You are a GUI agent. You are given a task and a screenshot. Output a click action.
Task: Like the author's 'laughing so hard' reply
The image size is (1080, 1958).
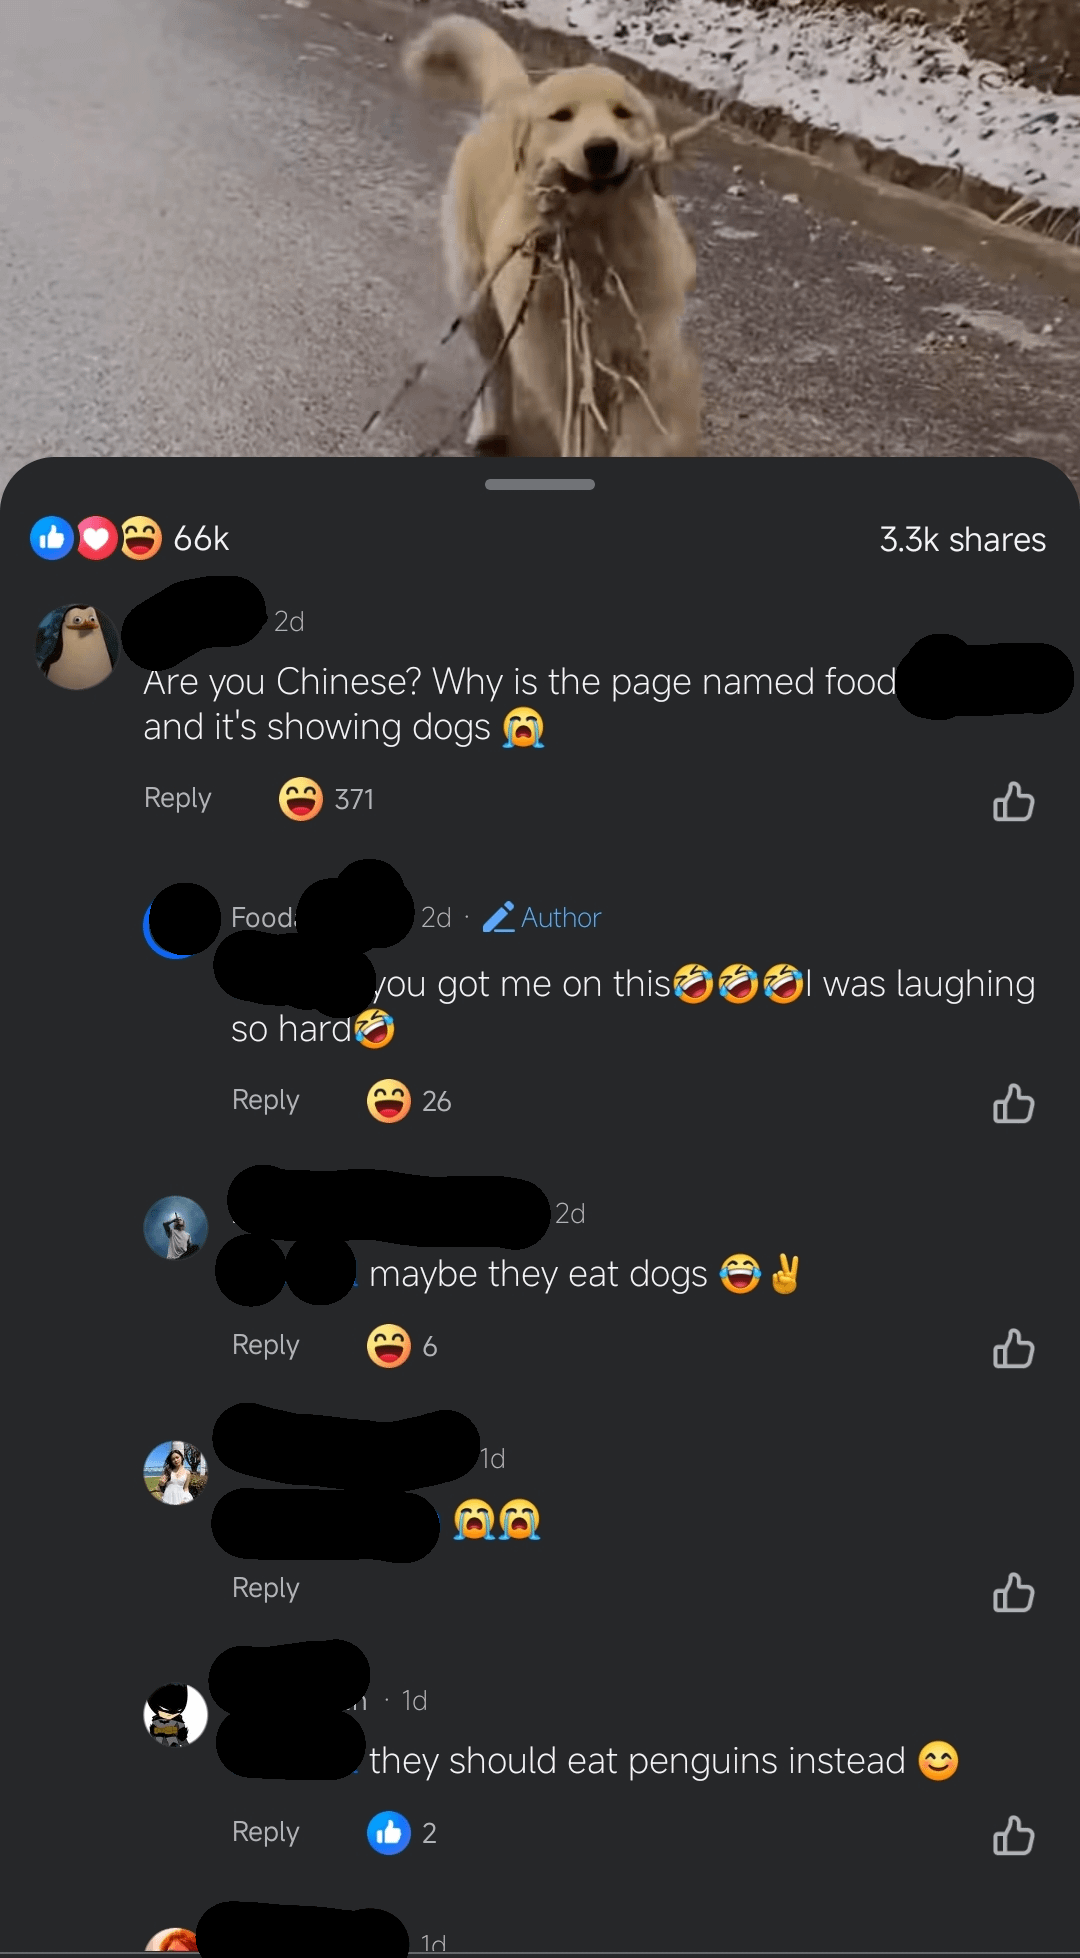click(x=1013, y=1103)
